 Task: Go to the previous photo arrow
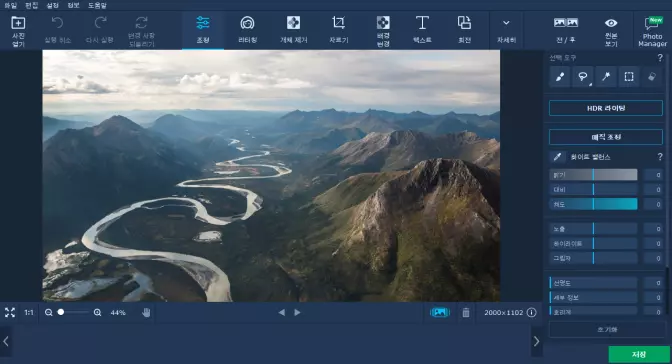click(x=282, y=313)
